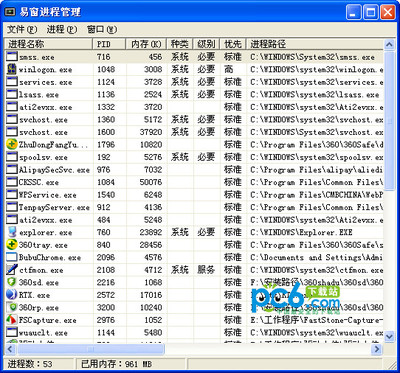Select the ctfmon.exe pen icon
400x373 pixels.
click(12, 270)
